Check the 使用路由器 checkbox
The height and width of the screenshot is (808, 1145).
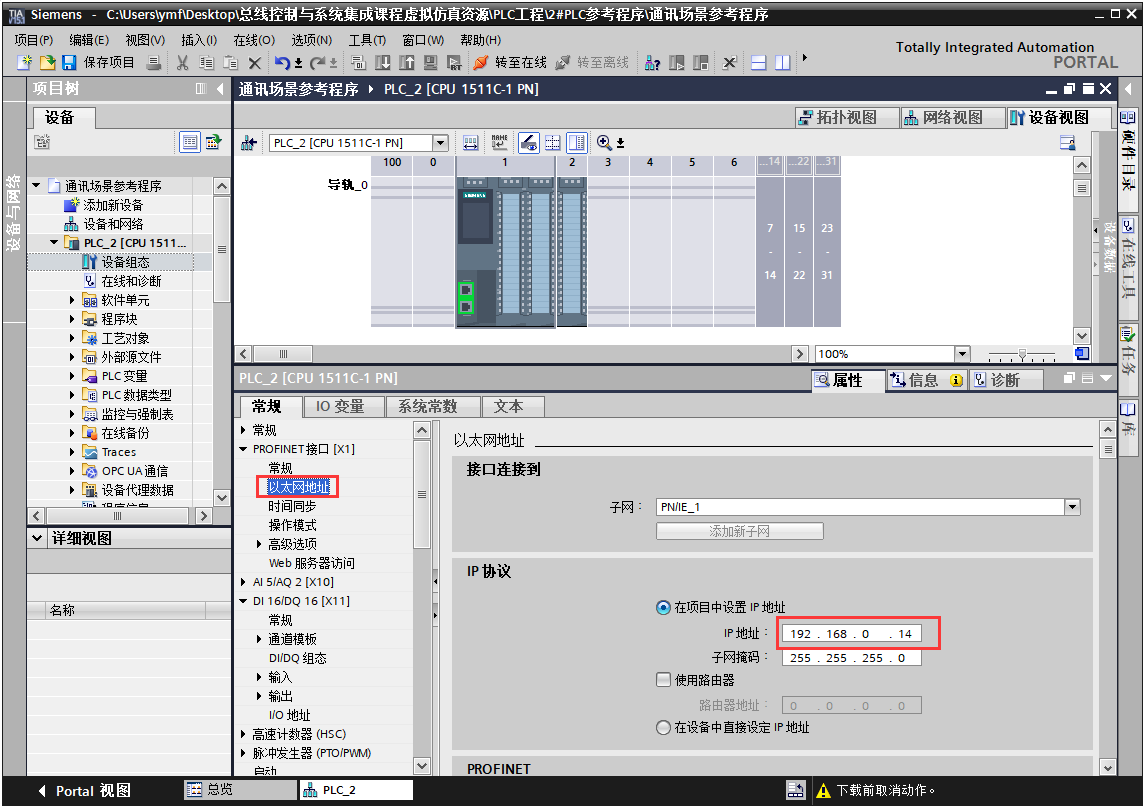coord(663,680)
